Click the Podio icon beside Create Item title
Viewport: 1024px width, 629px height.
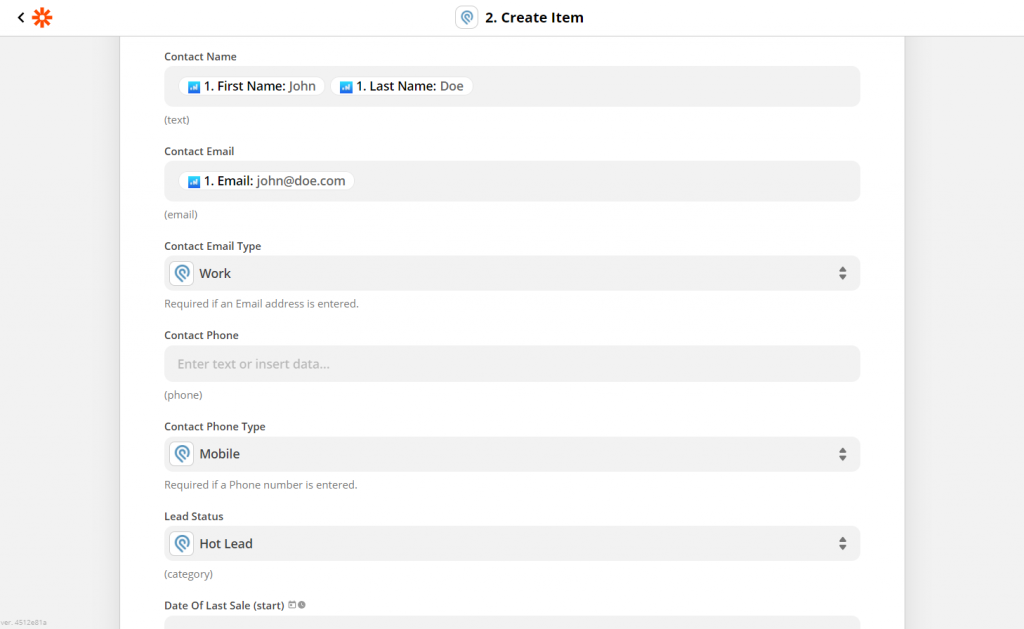466,18
